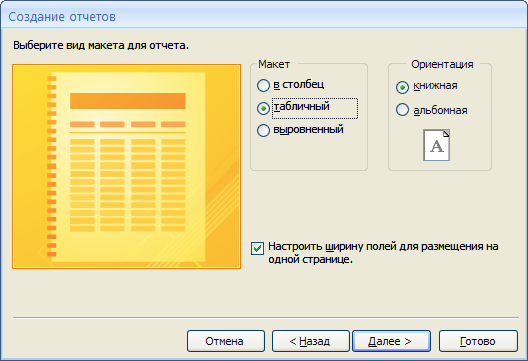Finish wizard with 'Готово' button
This screenshot has height=361, width=528.
coord(478,341)
